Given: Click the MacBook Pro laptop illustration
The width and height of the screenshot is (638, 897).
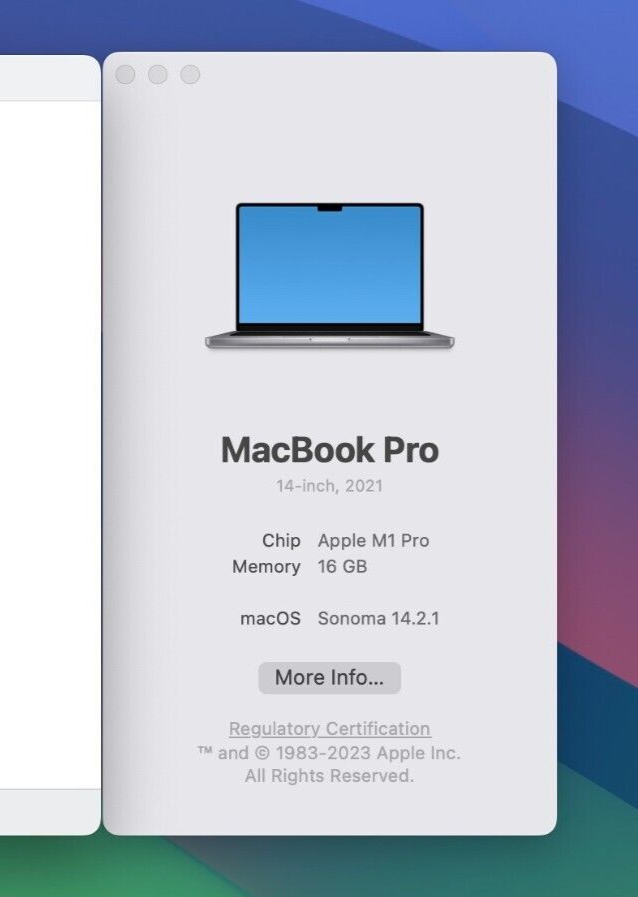Looking at the screenshot, I should coord(330,276).
